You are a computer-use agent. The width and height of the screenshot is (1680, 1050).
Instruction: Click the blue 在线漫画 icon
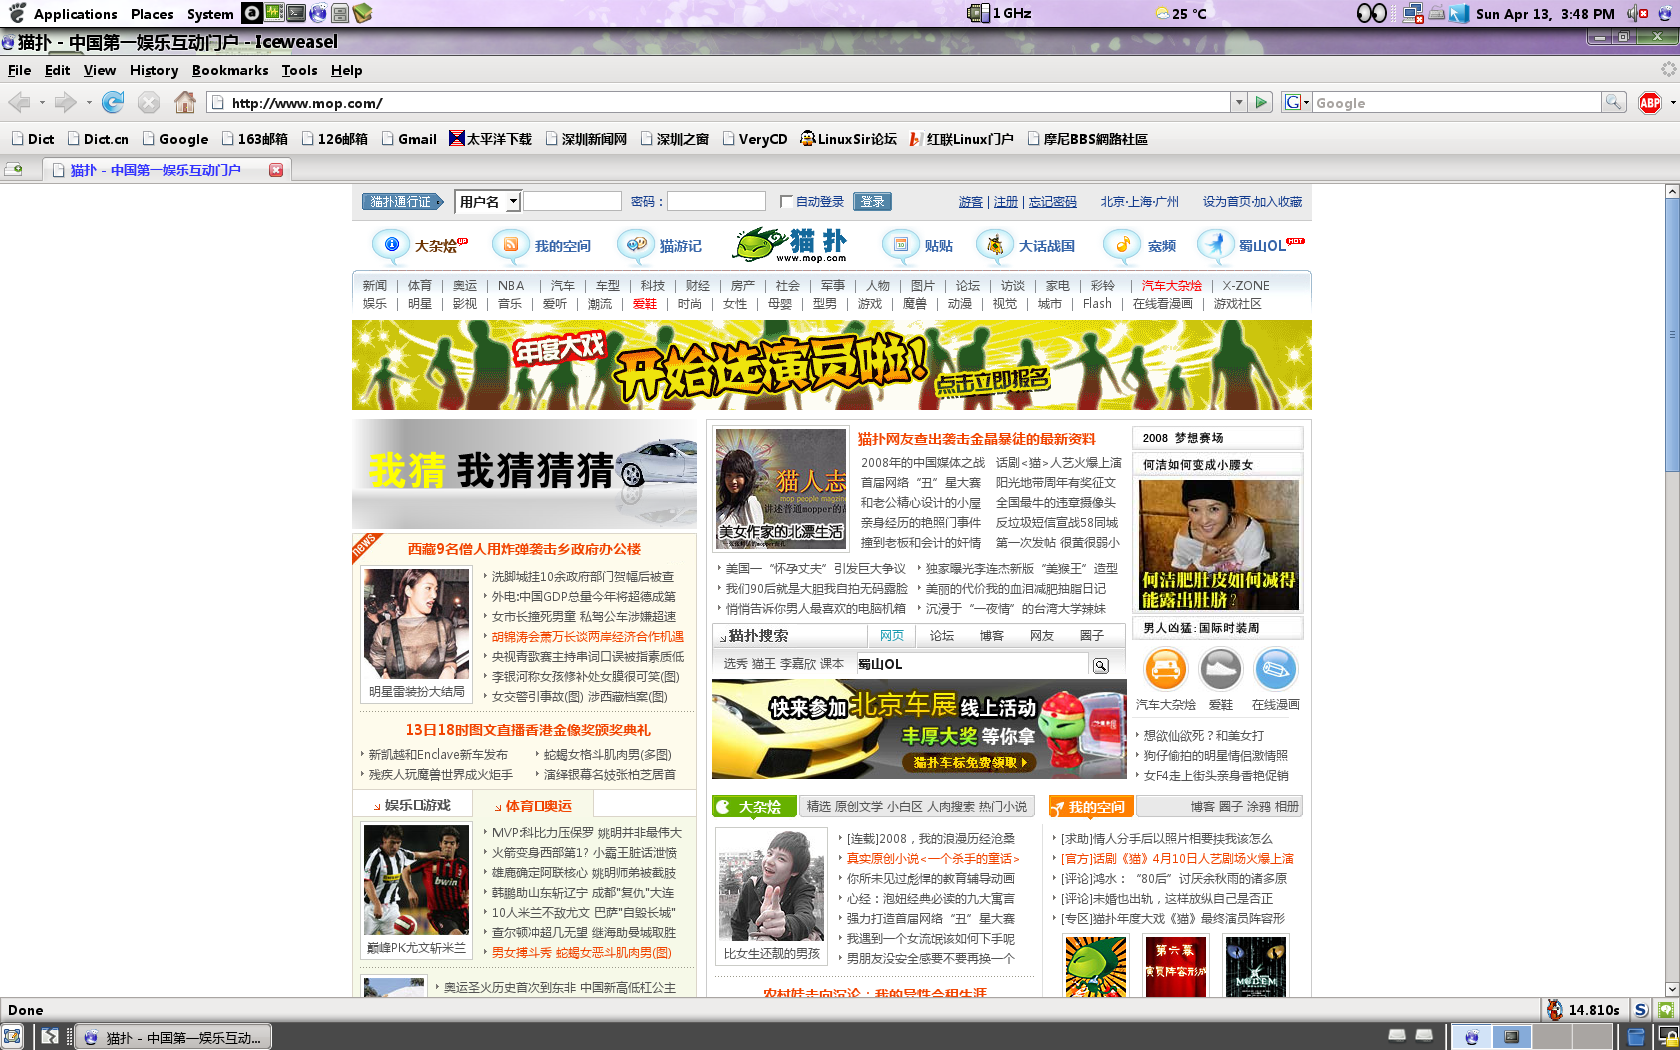(x=1275, y=669)
